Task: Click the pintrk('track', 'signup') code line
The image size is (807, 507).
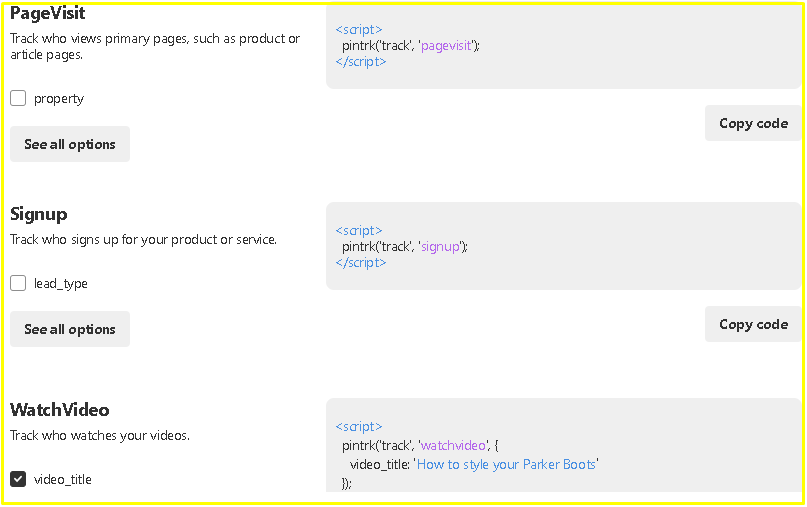Action: pyautogui.click(x=405, y=247)
